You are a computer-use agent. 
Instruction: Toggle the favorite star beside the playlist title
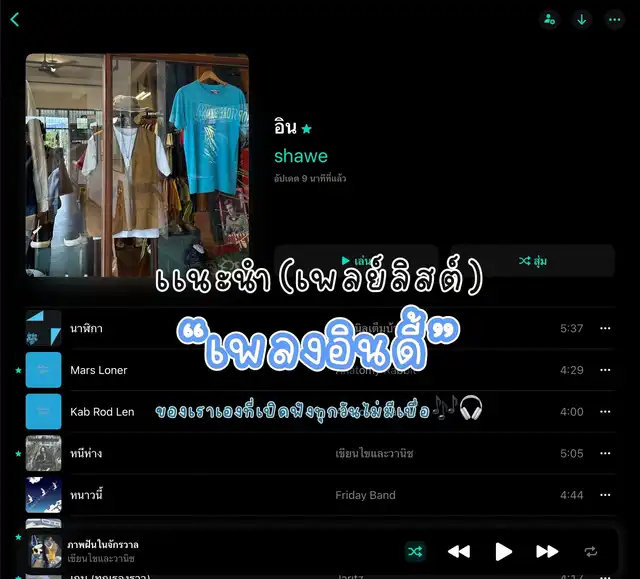(307, 129)
